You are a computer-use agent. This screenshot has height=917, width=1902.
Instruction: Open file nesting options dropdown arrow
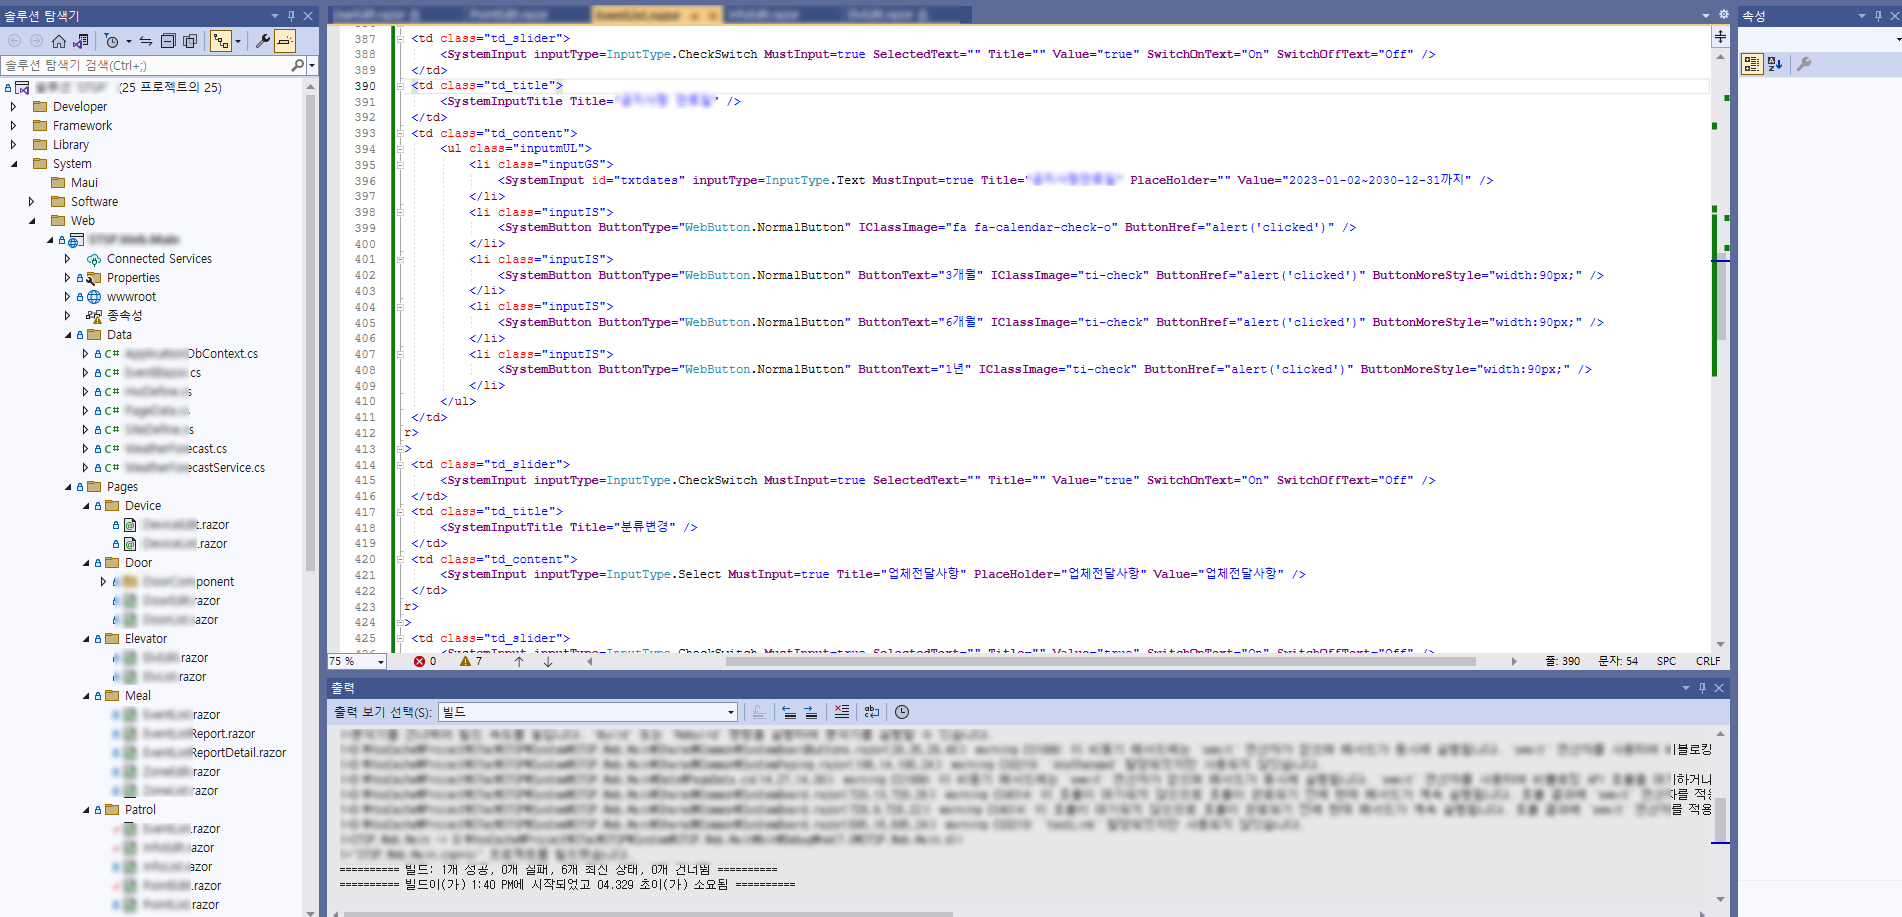point(238,41)
